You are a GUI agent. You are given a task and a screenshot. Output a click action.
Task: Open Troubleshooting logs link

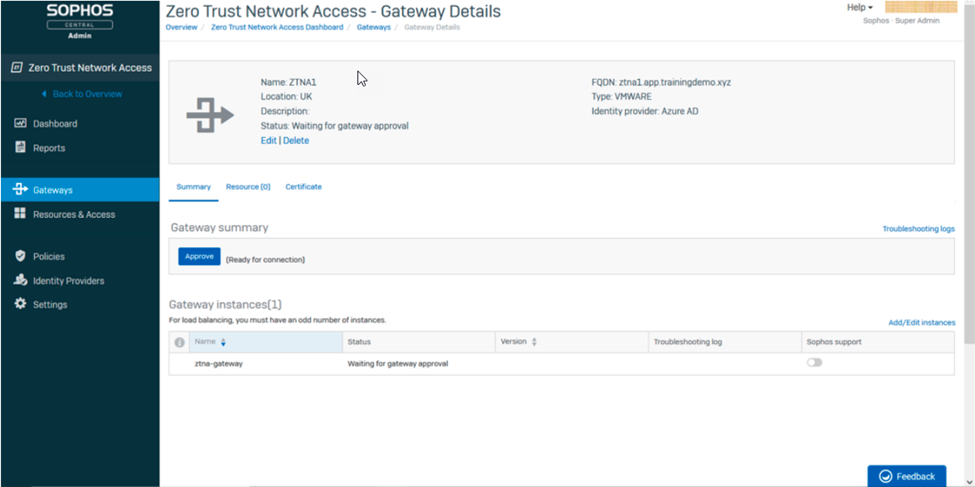pyautogui.click(x=918, y=229)
